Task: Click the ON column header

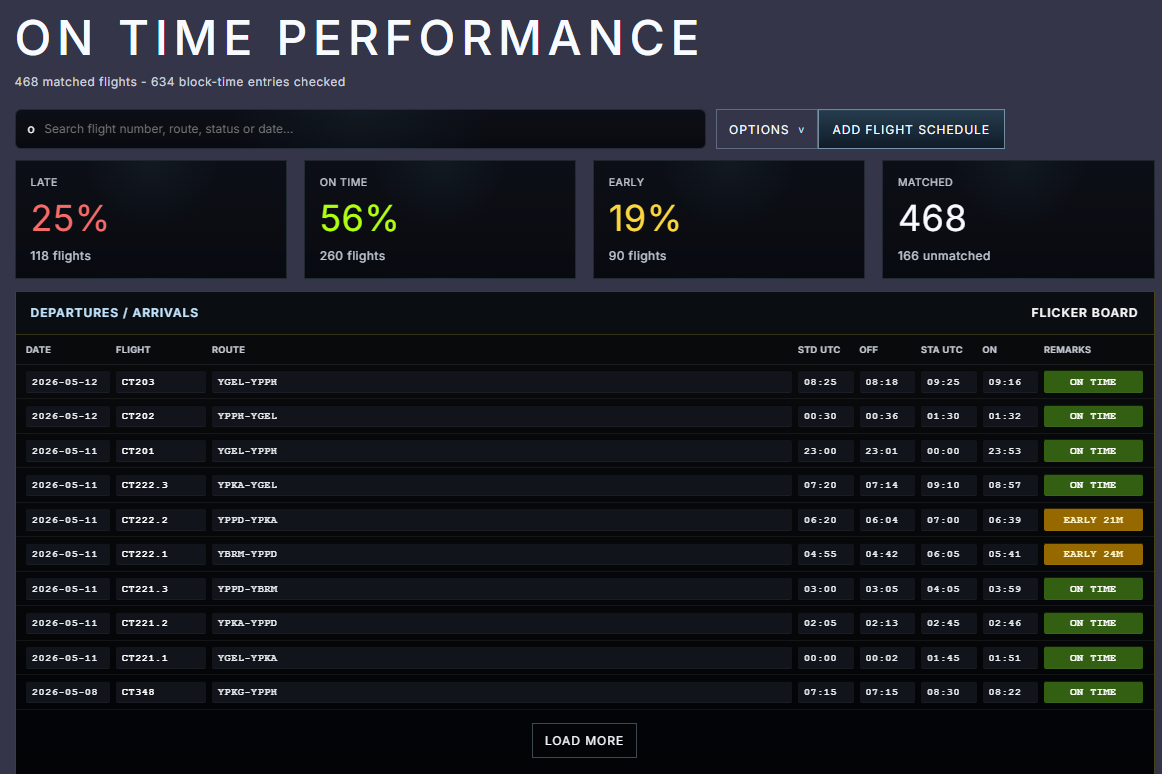Action: point(989,350)
